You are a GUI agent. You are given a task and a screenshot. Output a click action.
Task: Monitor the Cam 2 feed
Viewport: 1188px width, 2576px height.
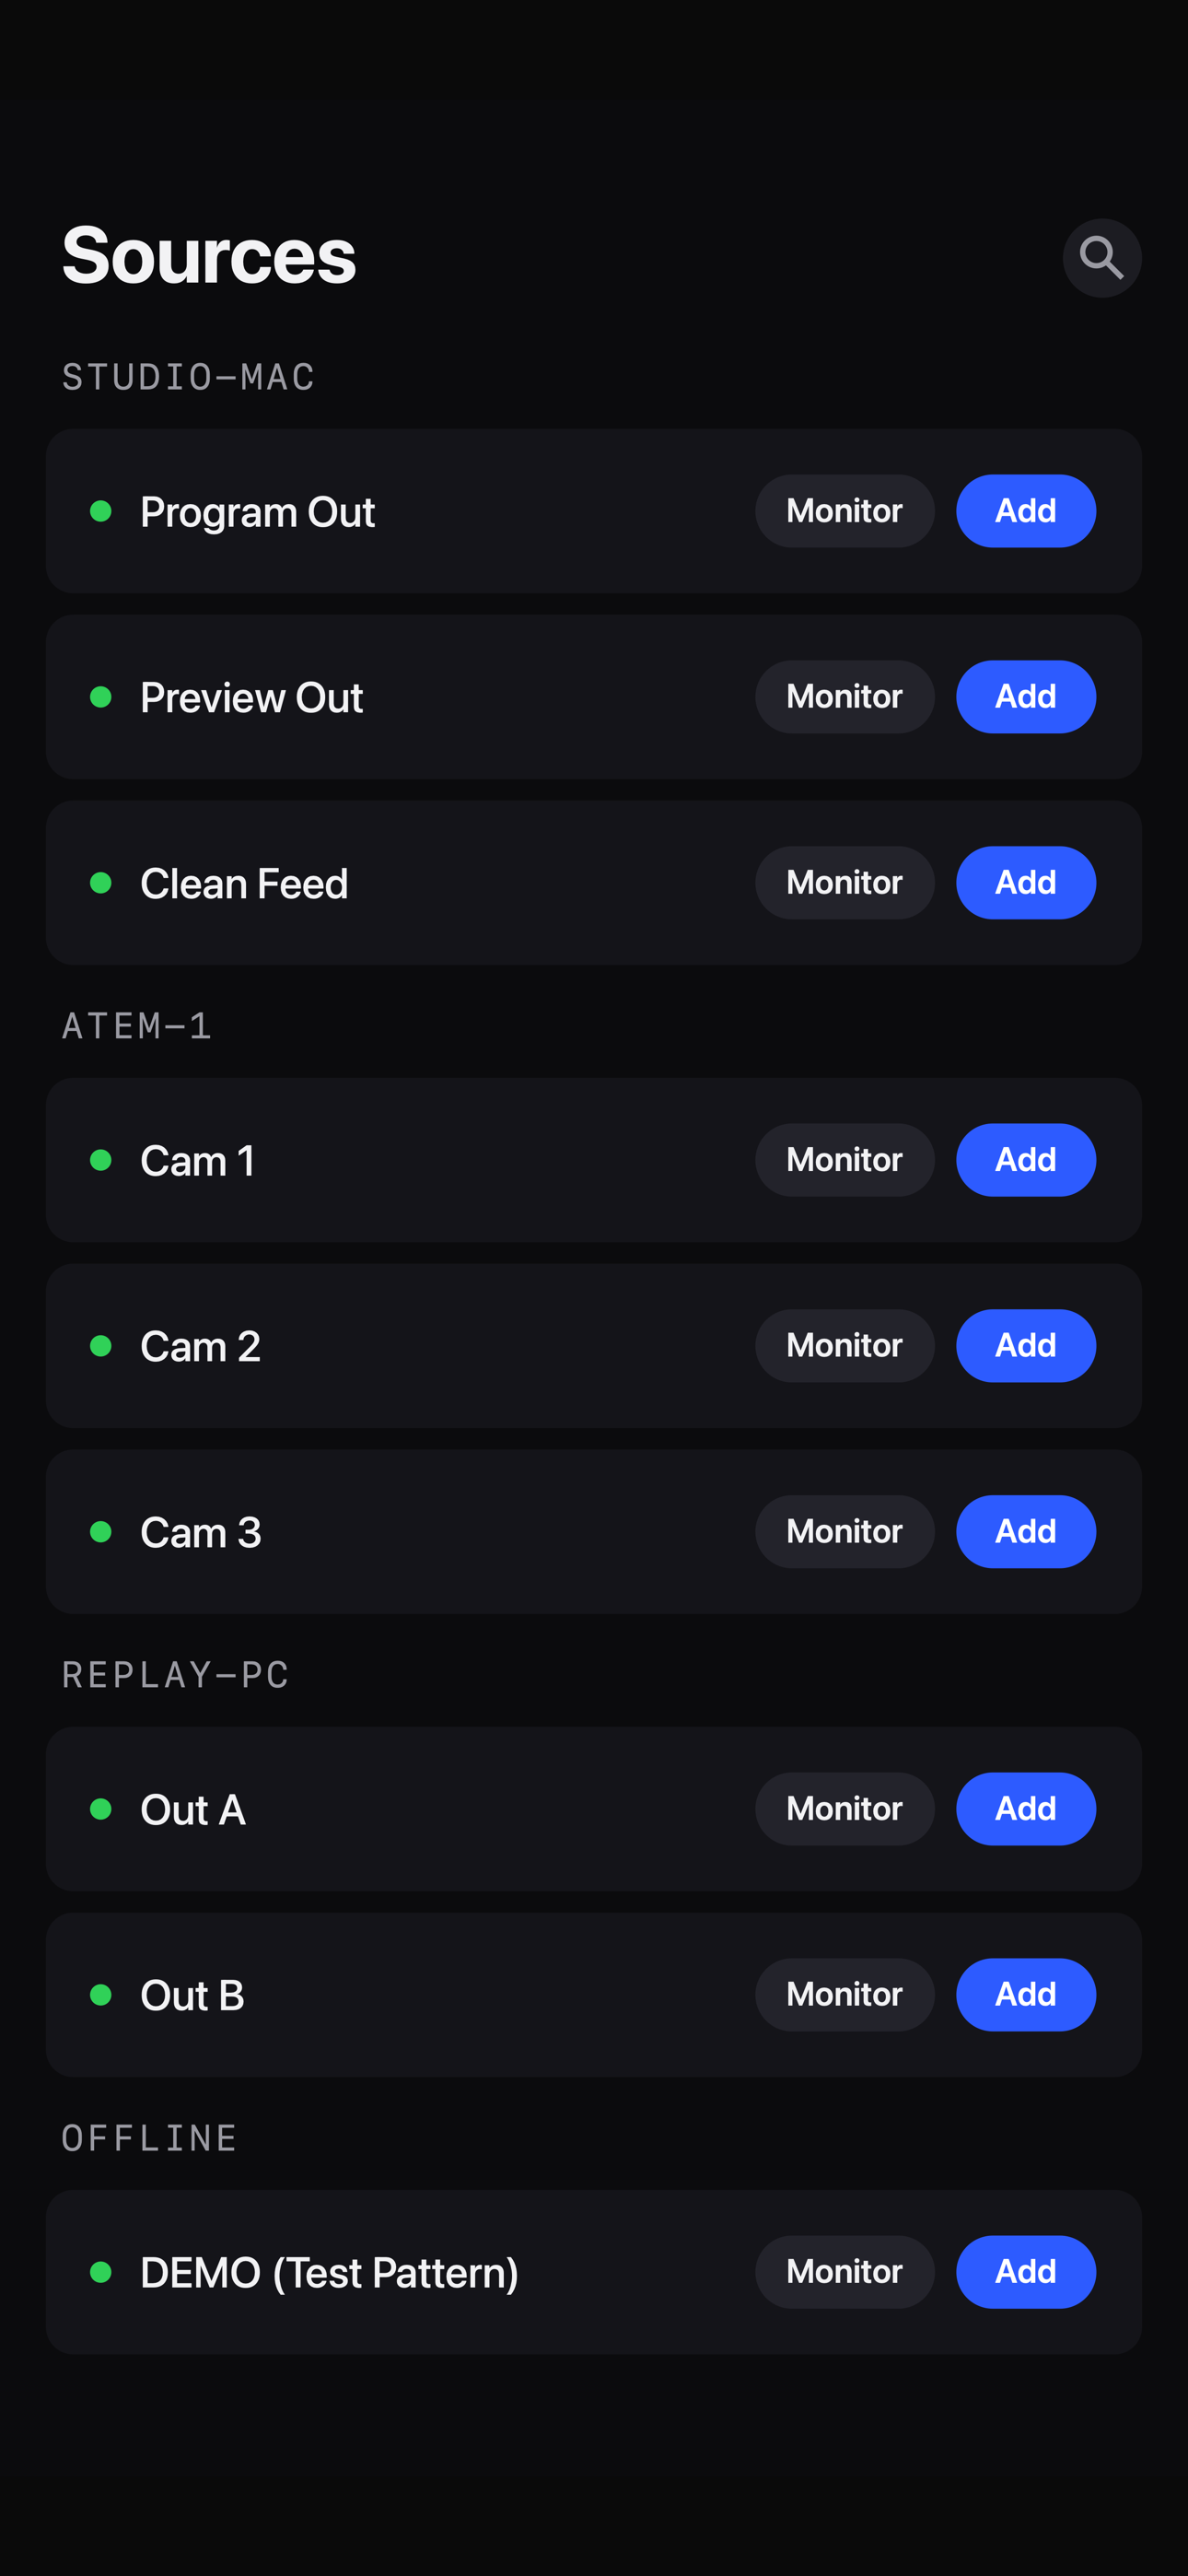tap(844, 1345)
